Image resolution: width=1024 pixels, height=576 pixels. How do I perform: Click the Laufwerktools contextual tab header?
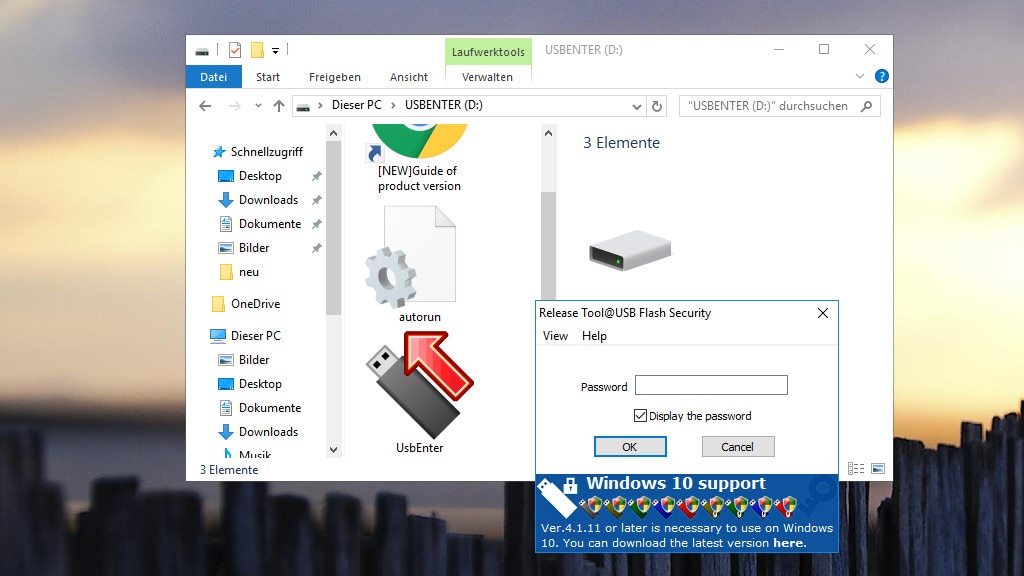[488, 52]
